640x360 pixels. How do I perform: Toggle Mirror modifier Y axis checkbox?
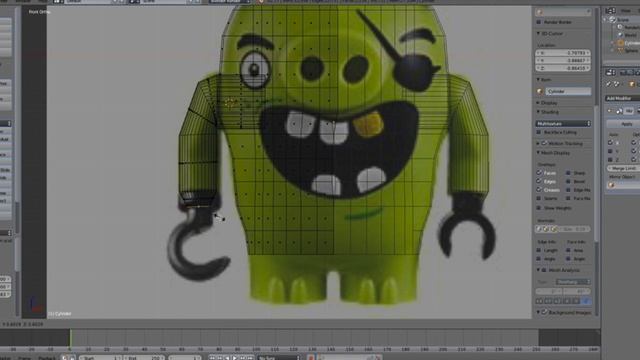pos(610,151)
